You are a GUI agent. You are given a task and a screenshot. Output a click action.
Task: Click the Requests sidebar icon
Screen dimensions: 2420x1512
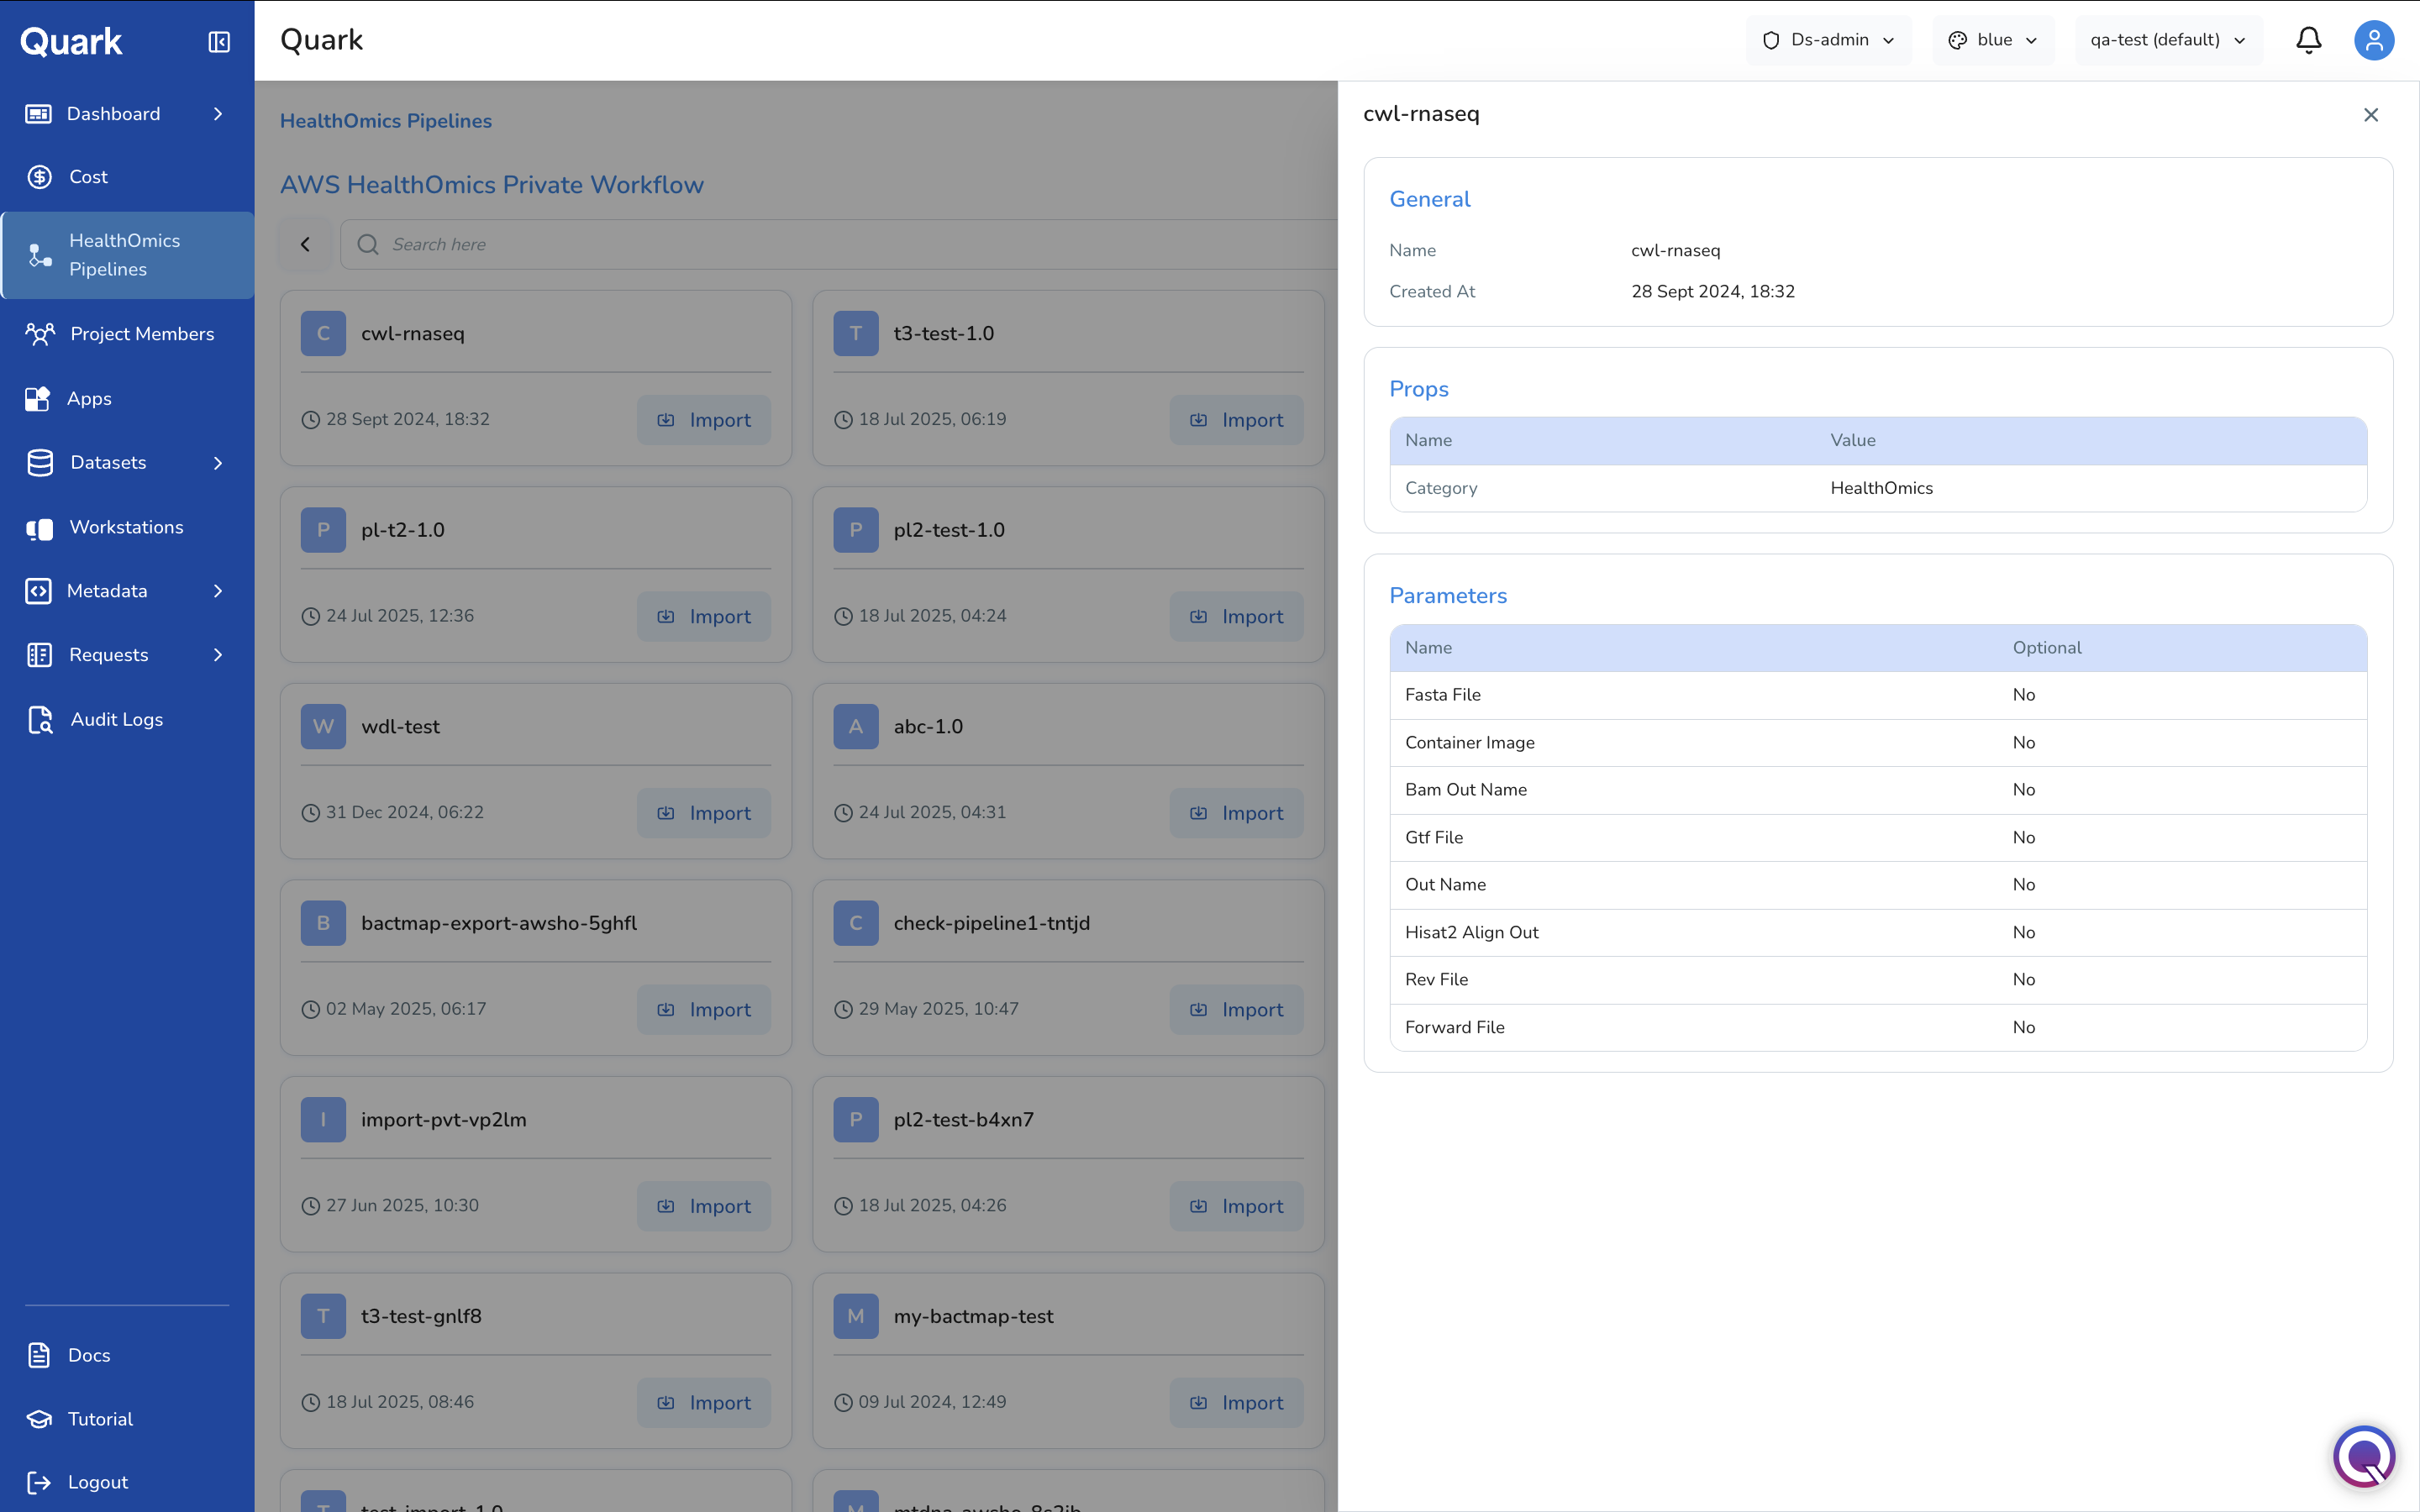coord(39,655)
